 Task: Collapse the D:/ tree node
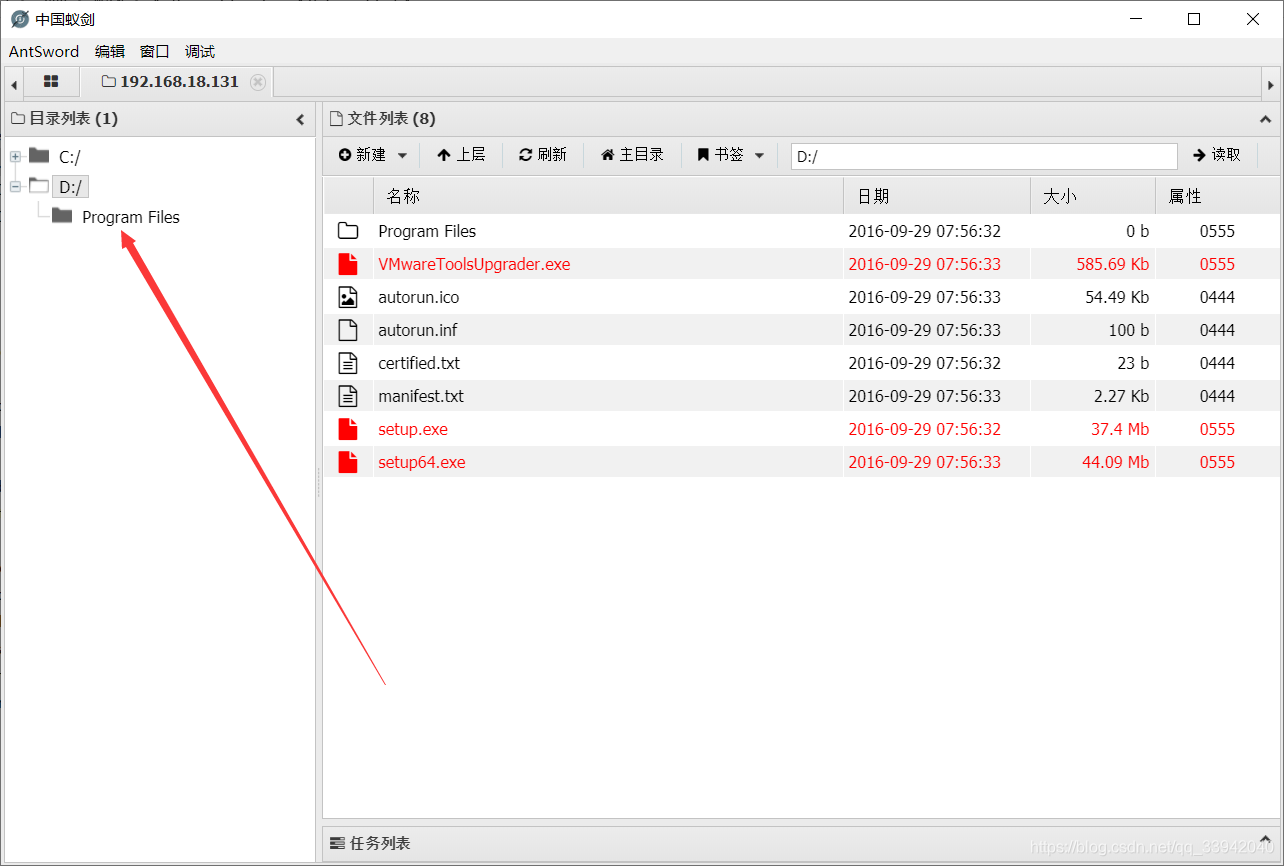[15, 187]
